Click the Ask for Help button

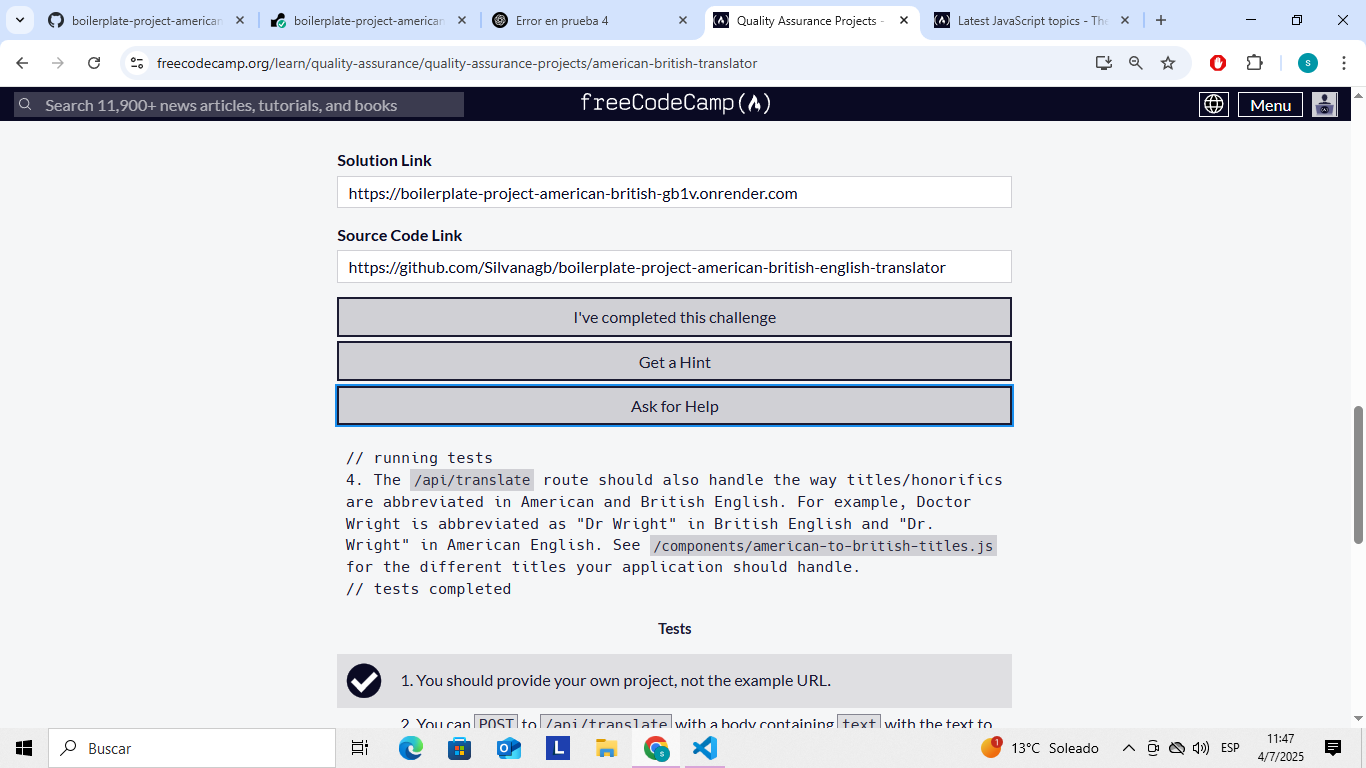[674, 406]
